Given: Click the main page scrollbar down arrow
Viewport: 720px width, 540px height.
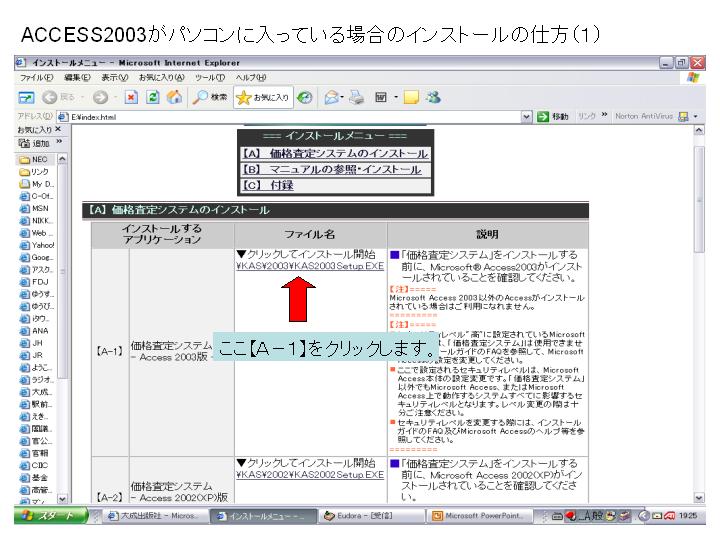Looking at the screenshot, I should click(x=699, y=498).
